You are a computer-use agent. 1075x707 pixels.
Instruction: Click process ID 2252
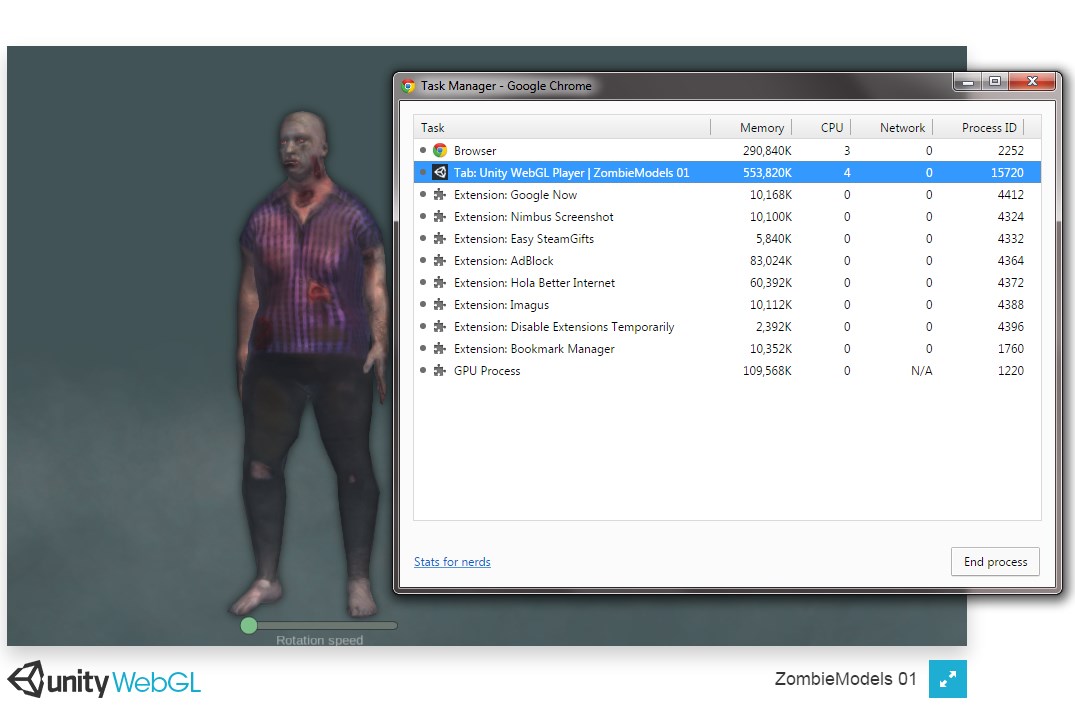pyautogui.click(x=1011, y=150)
